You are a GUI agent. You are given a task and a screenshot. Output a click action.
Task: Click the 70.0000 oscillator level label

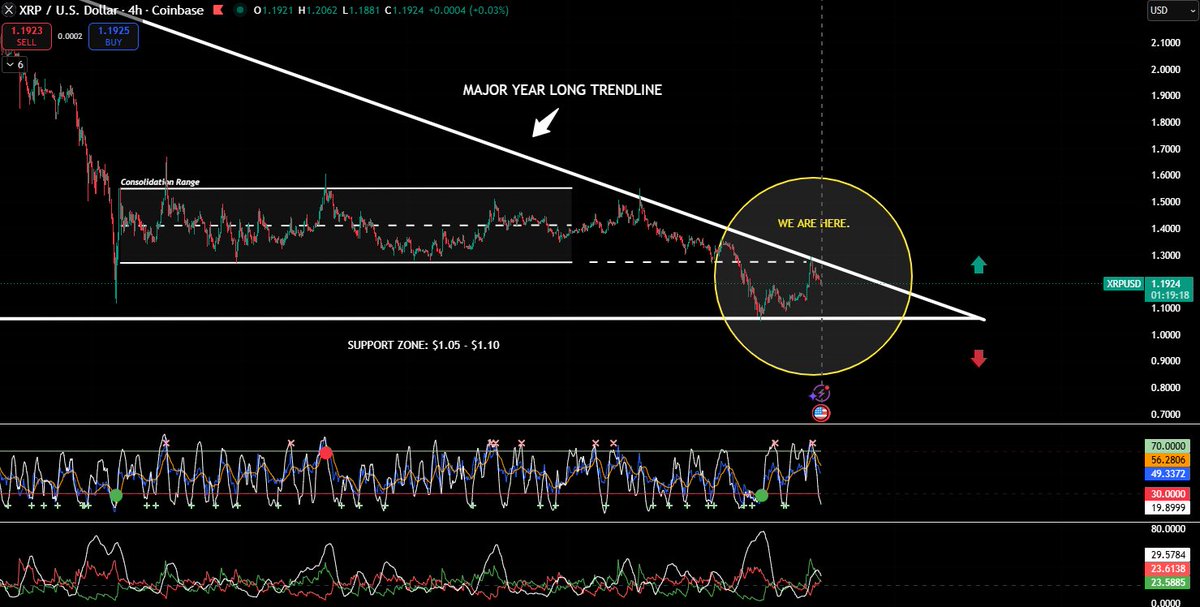click(1169, 444)
